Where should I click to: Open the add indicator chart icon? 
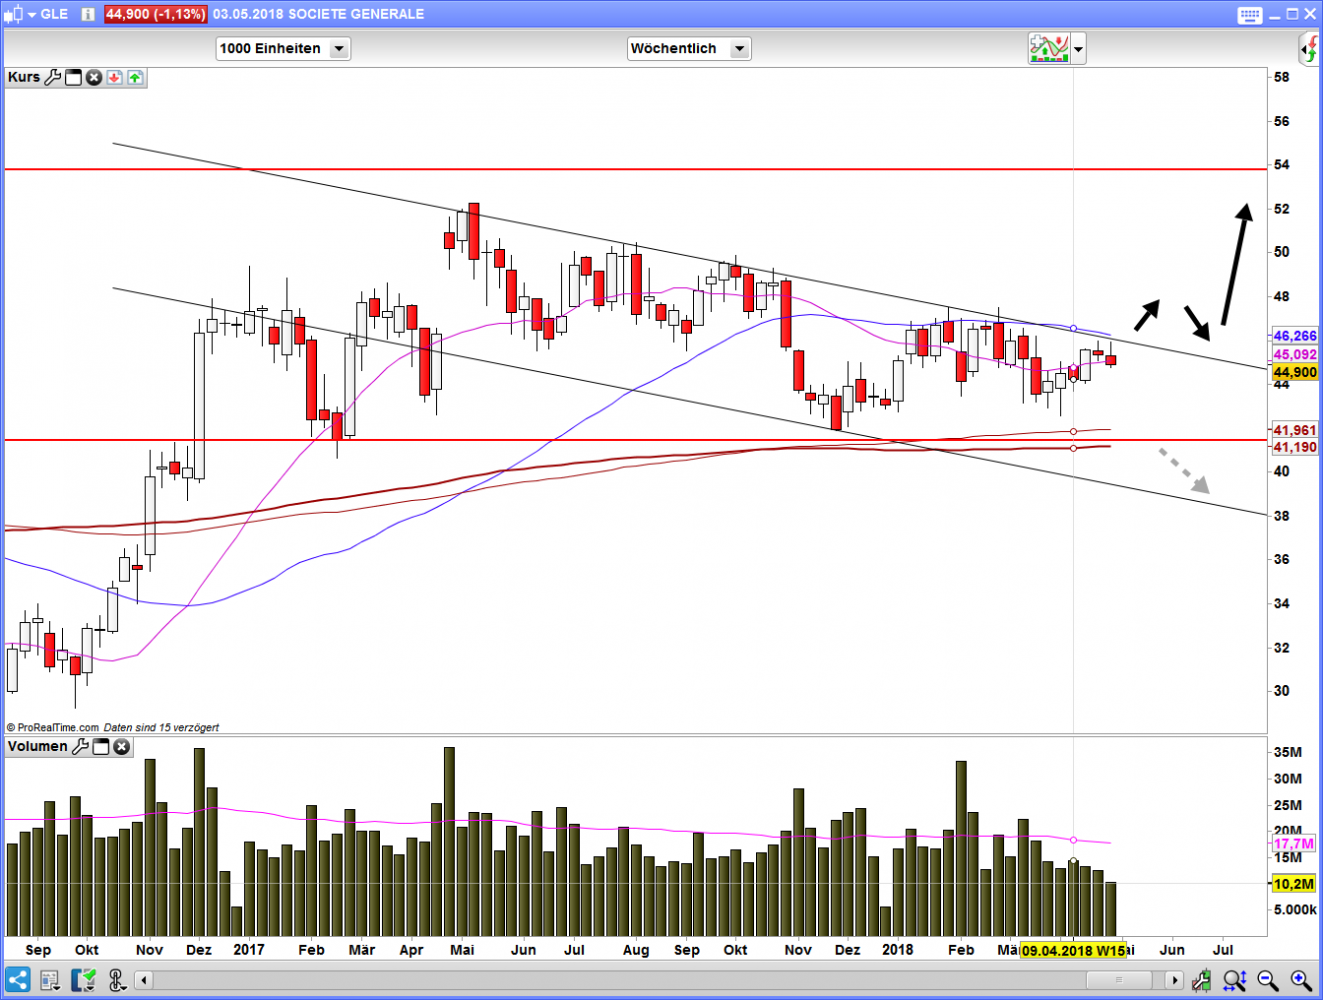click(1048, 48)
